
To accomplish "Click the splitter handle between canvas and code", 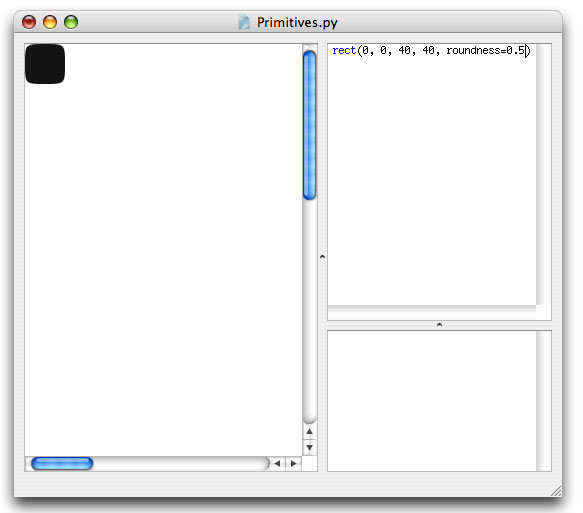I will click(x=322, y=256).
